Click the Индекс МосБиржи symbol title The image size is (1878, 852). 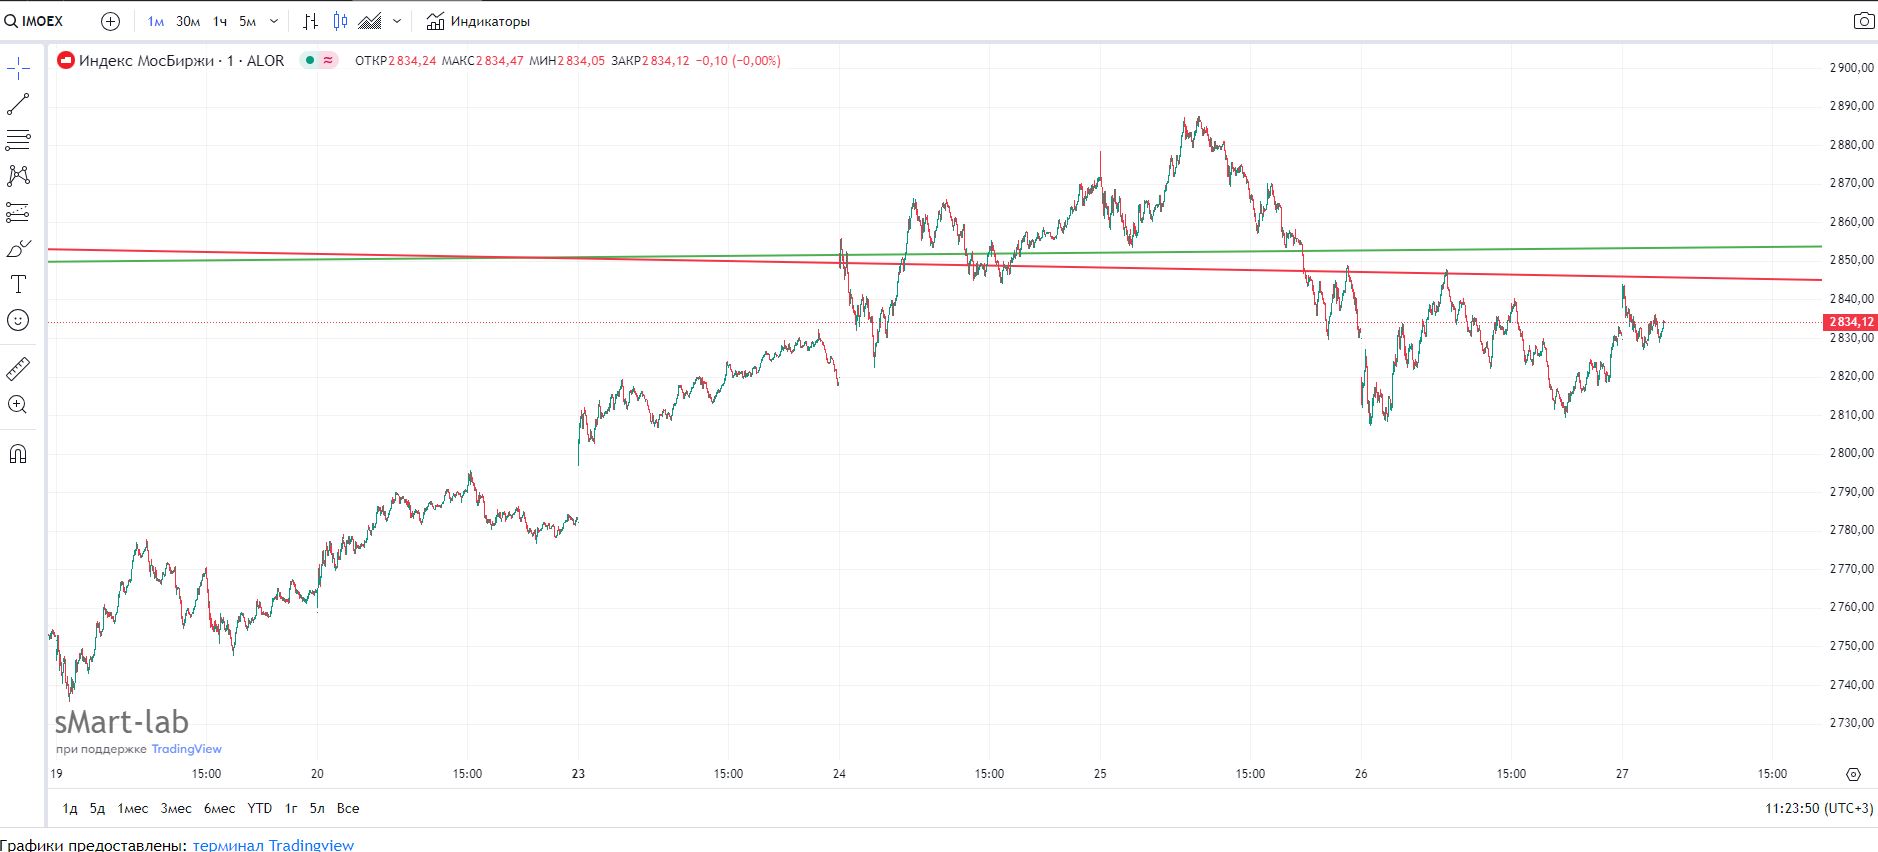[x=146, y=61]
